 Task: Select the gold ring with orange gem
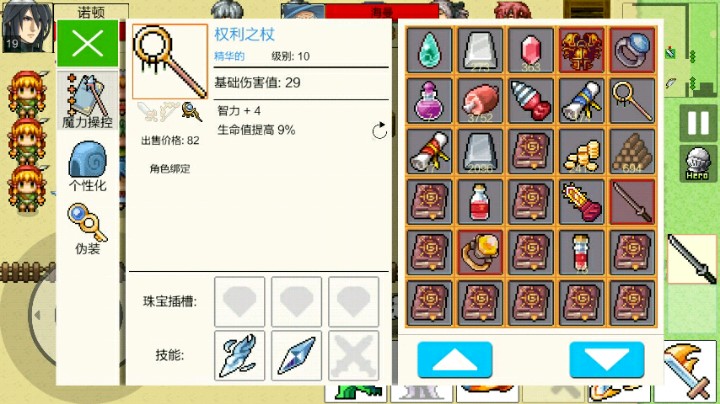click(480, 253)
